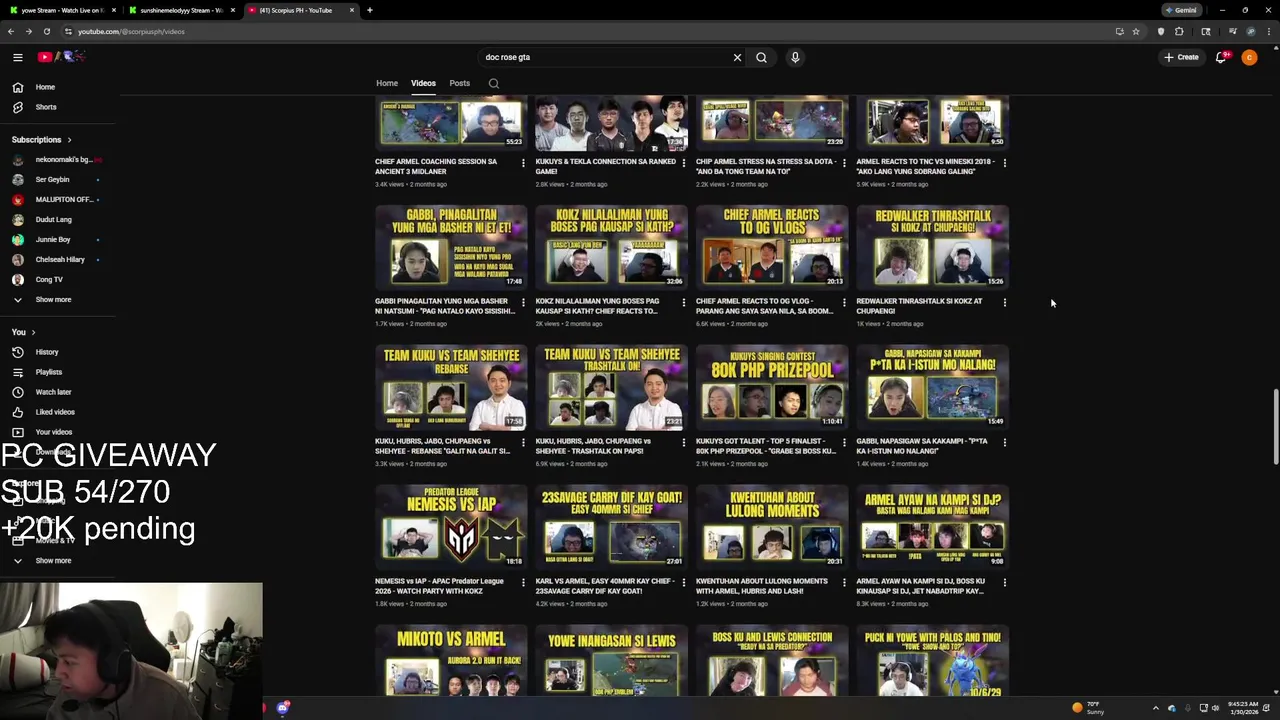Click the YouTube logo

tap(62, 57)
